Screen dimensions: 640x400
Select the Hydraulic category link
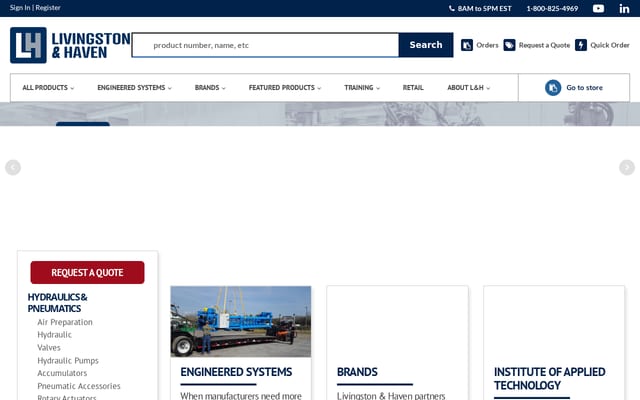pyautogui.click(x=54, y=335)
